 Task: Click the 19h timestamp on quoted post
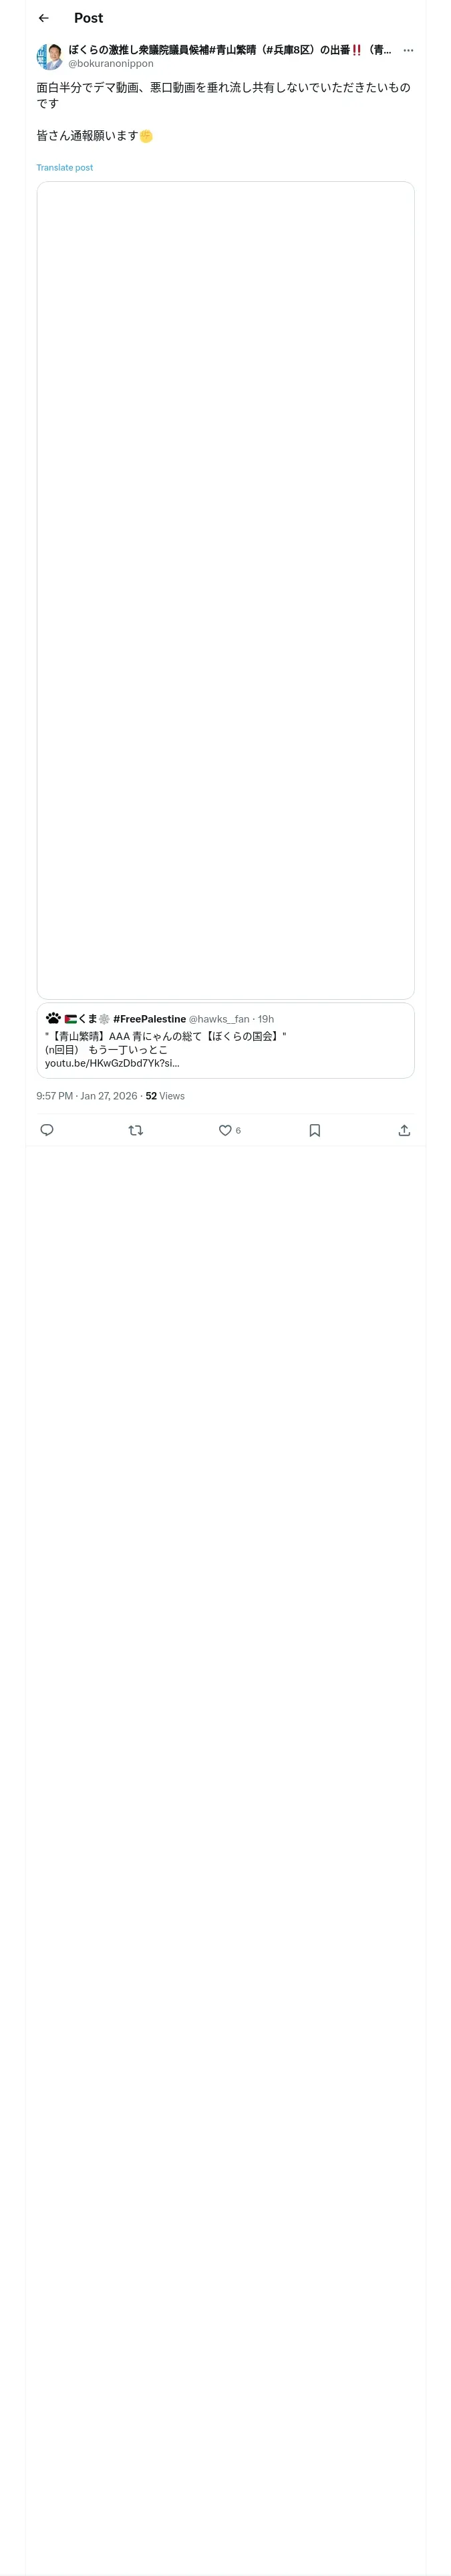point(266,1019)
